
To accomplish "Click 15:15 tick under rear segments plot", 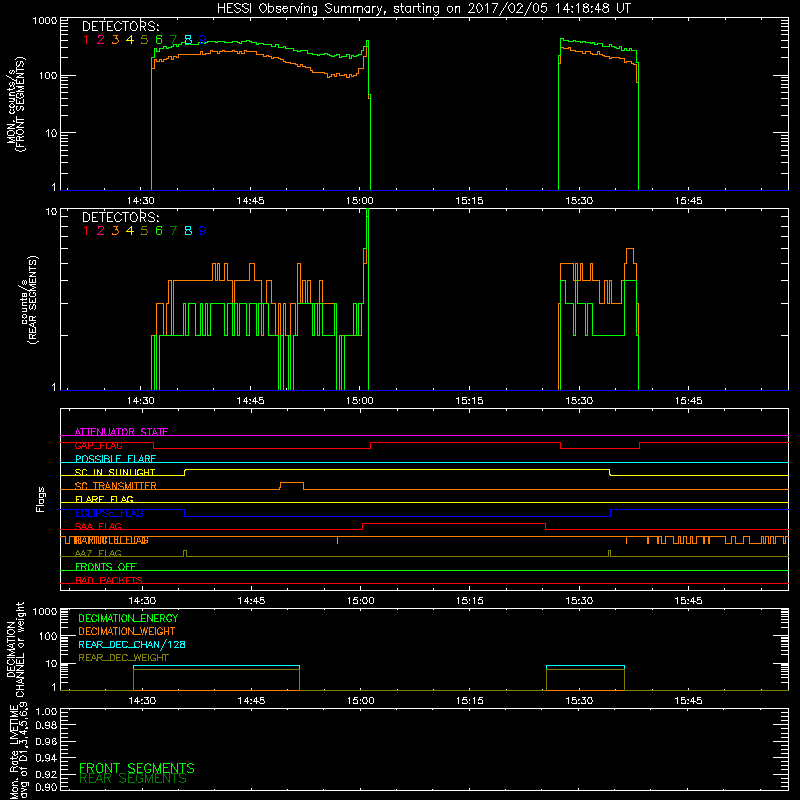I will point(469,401).
